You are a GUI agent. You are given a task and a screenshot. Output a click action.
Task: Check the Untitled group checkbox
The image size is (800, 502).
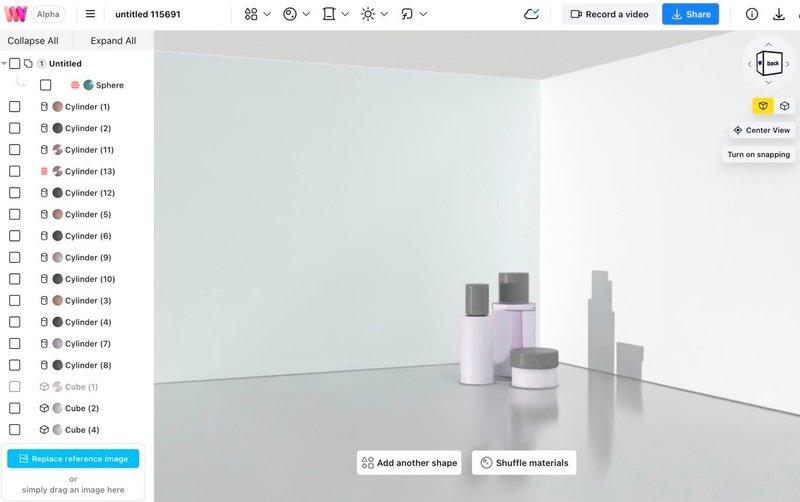(x=15, y=63)
